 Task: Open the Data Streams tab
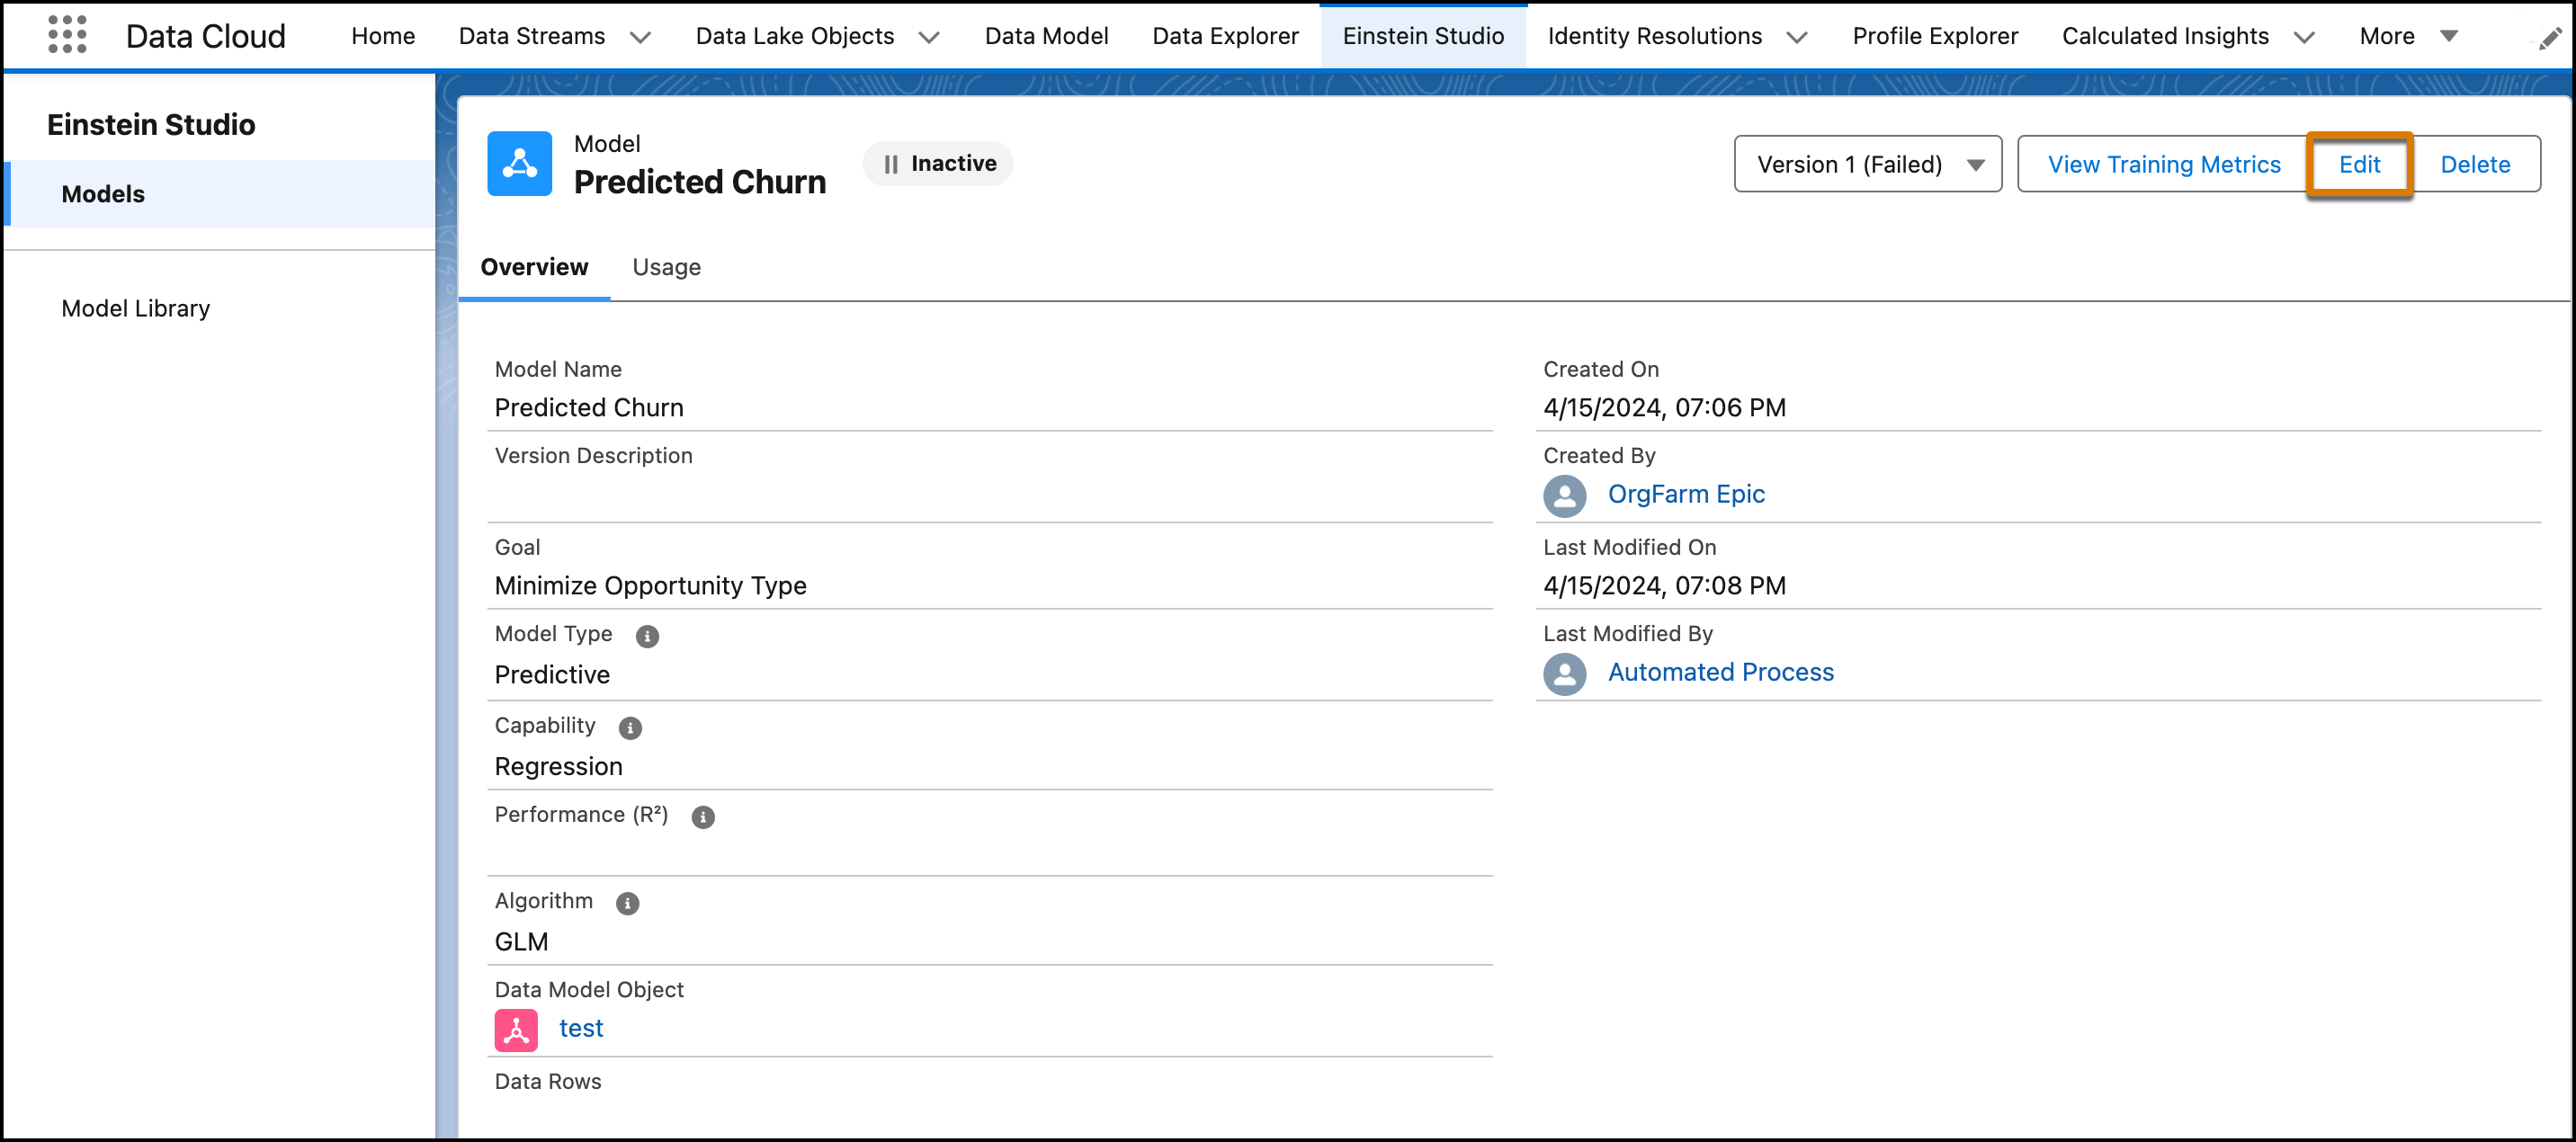click(531, 36)
